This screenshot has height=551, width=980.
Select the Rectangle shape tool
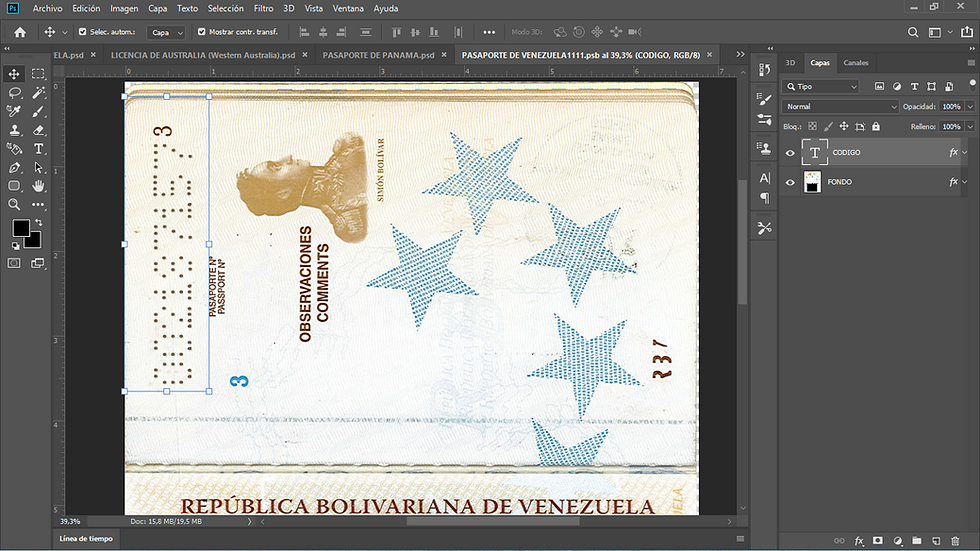[14, 186]
